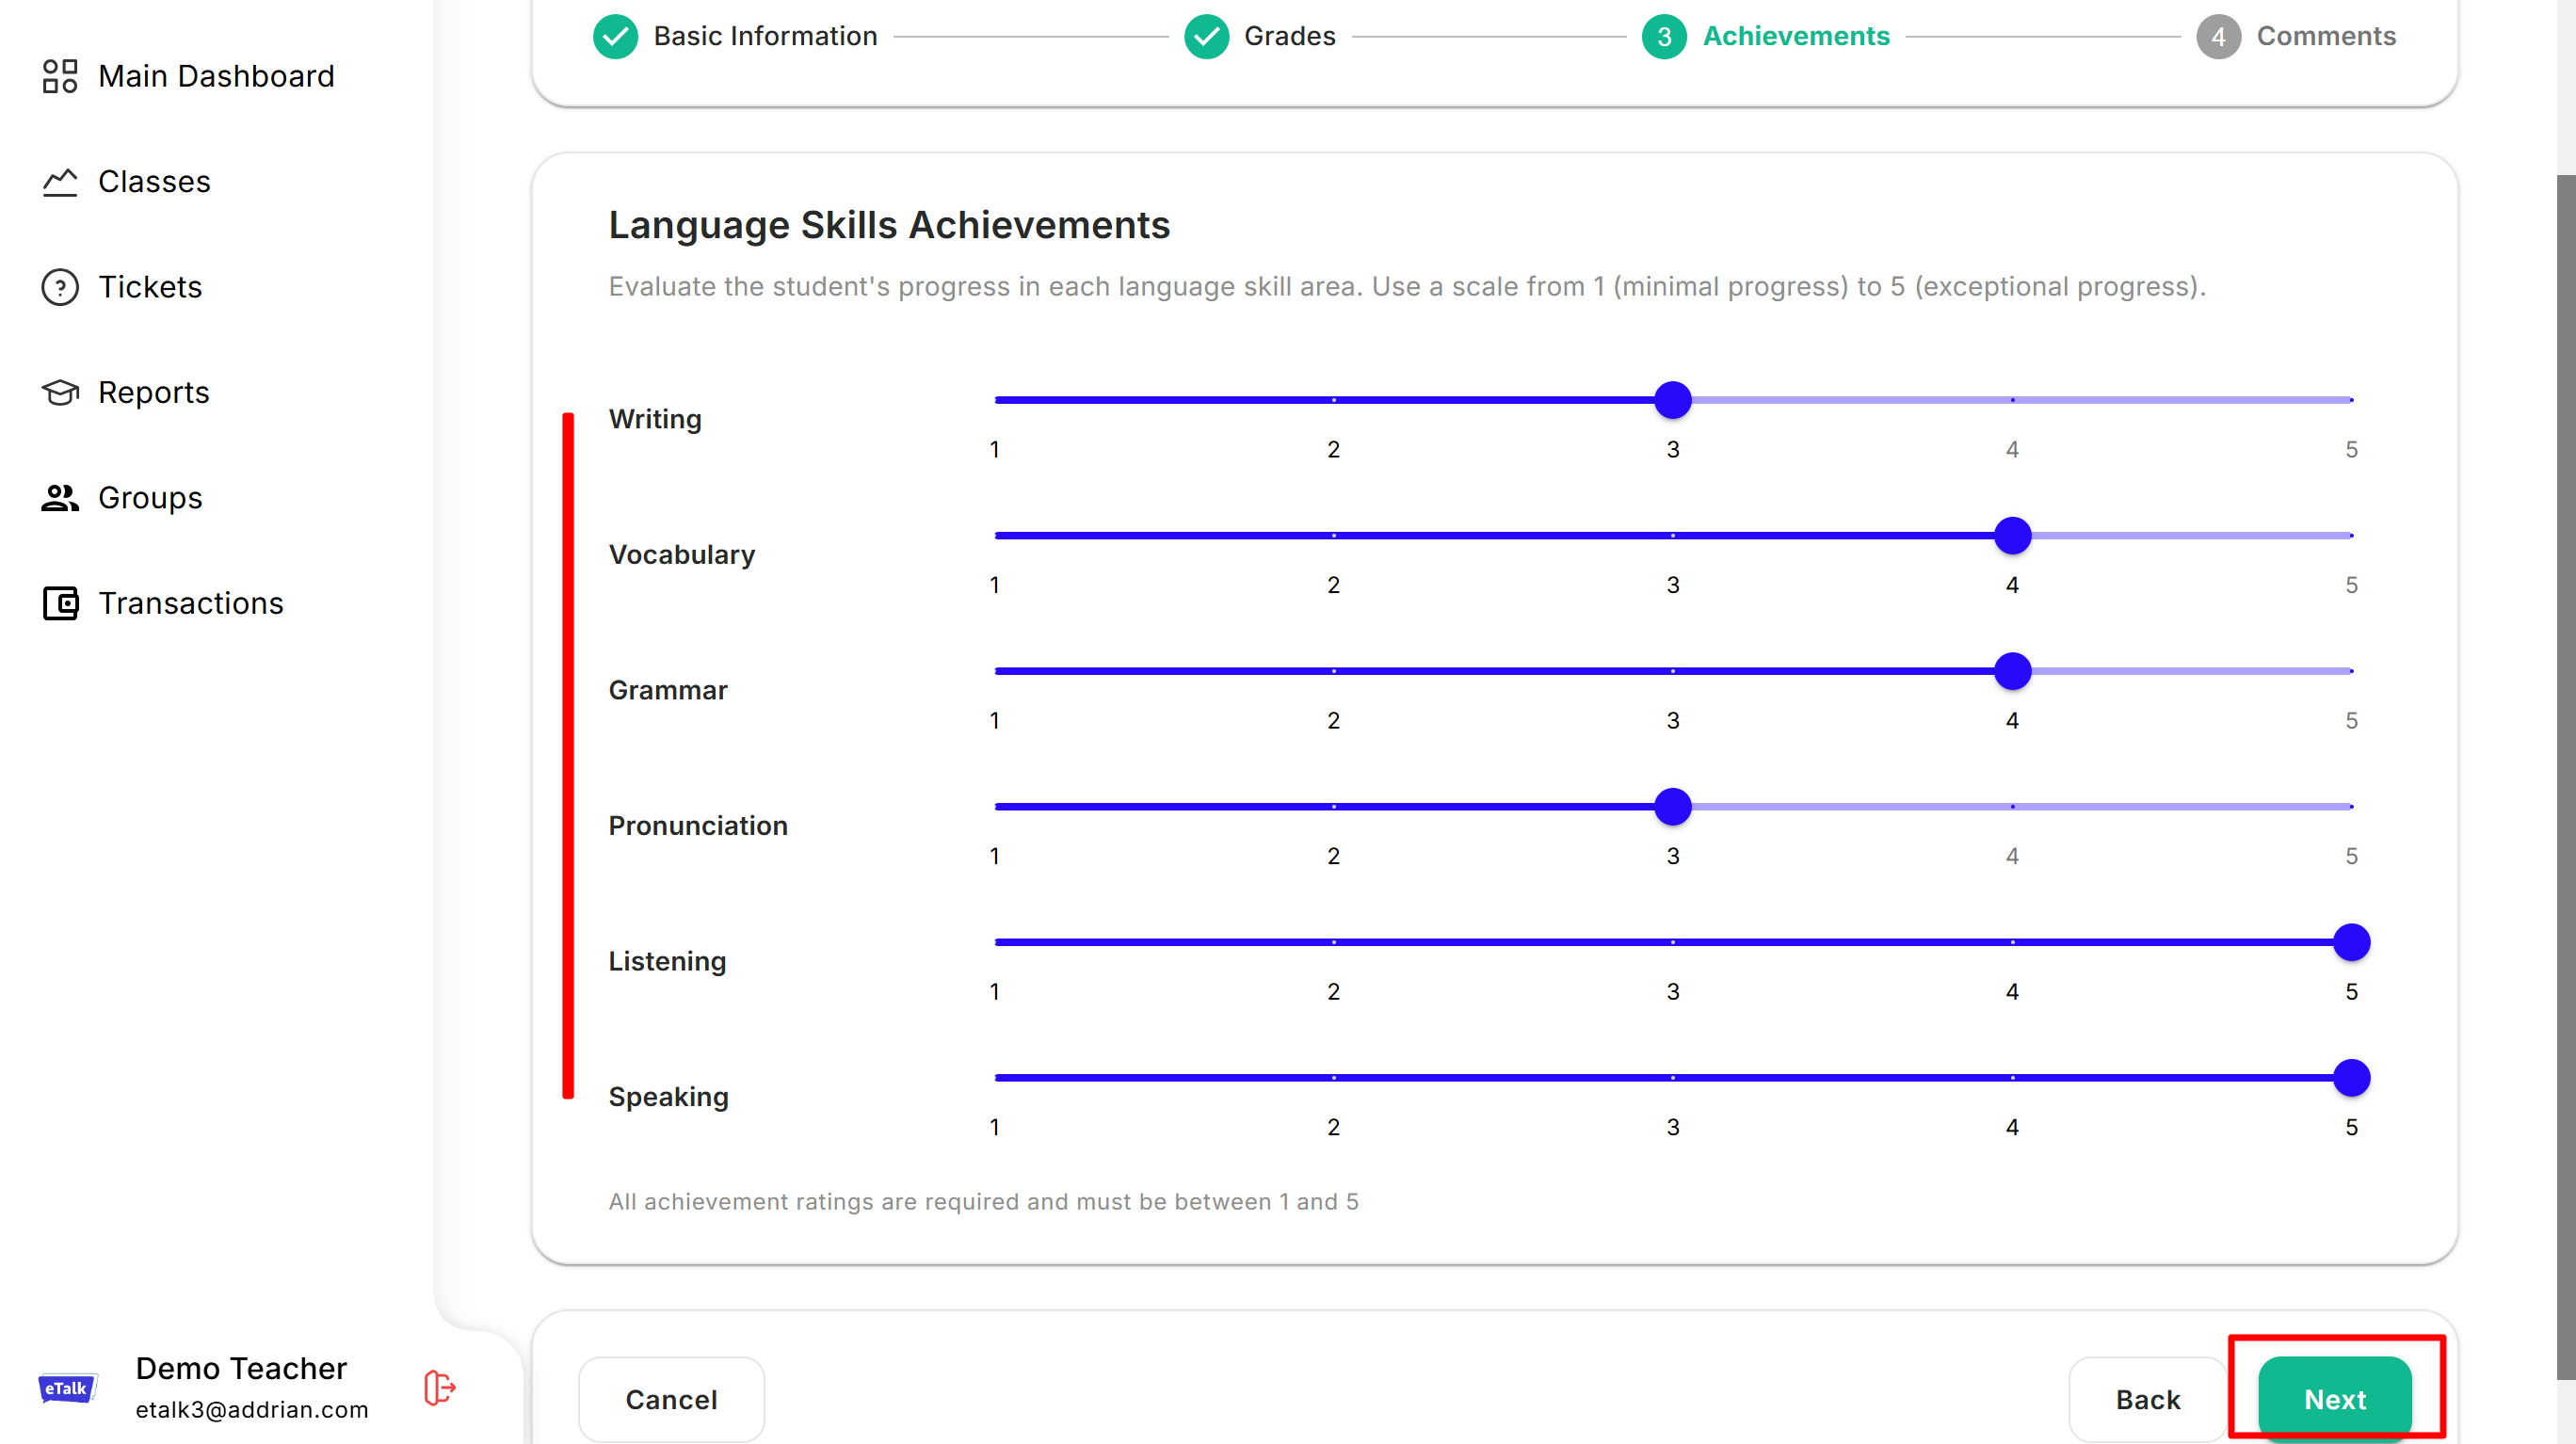Click the red logout icon
2576x1444 pixels.
coord(440,1388)
